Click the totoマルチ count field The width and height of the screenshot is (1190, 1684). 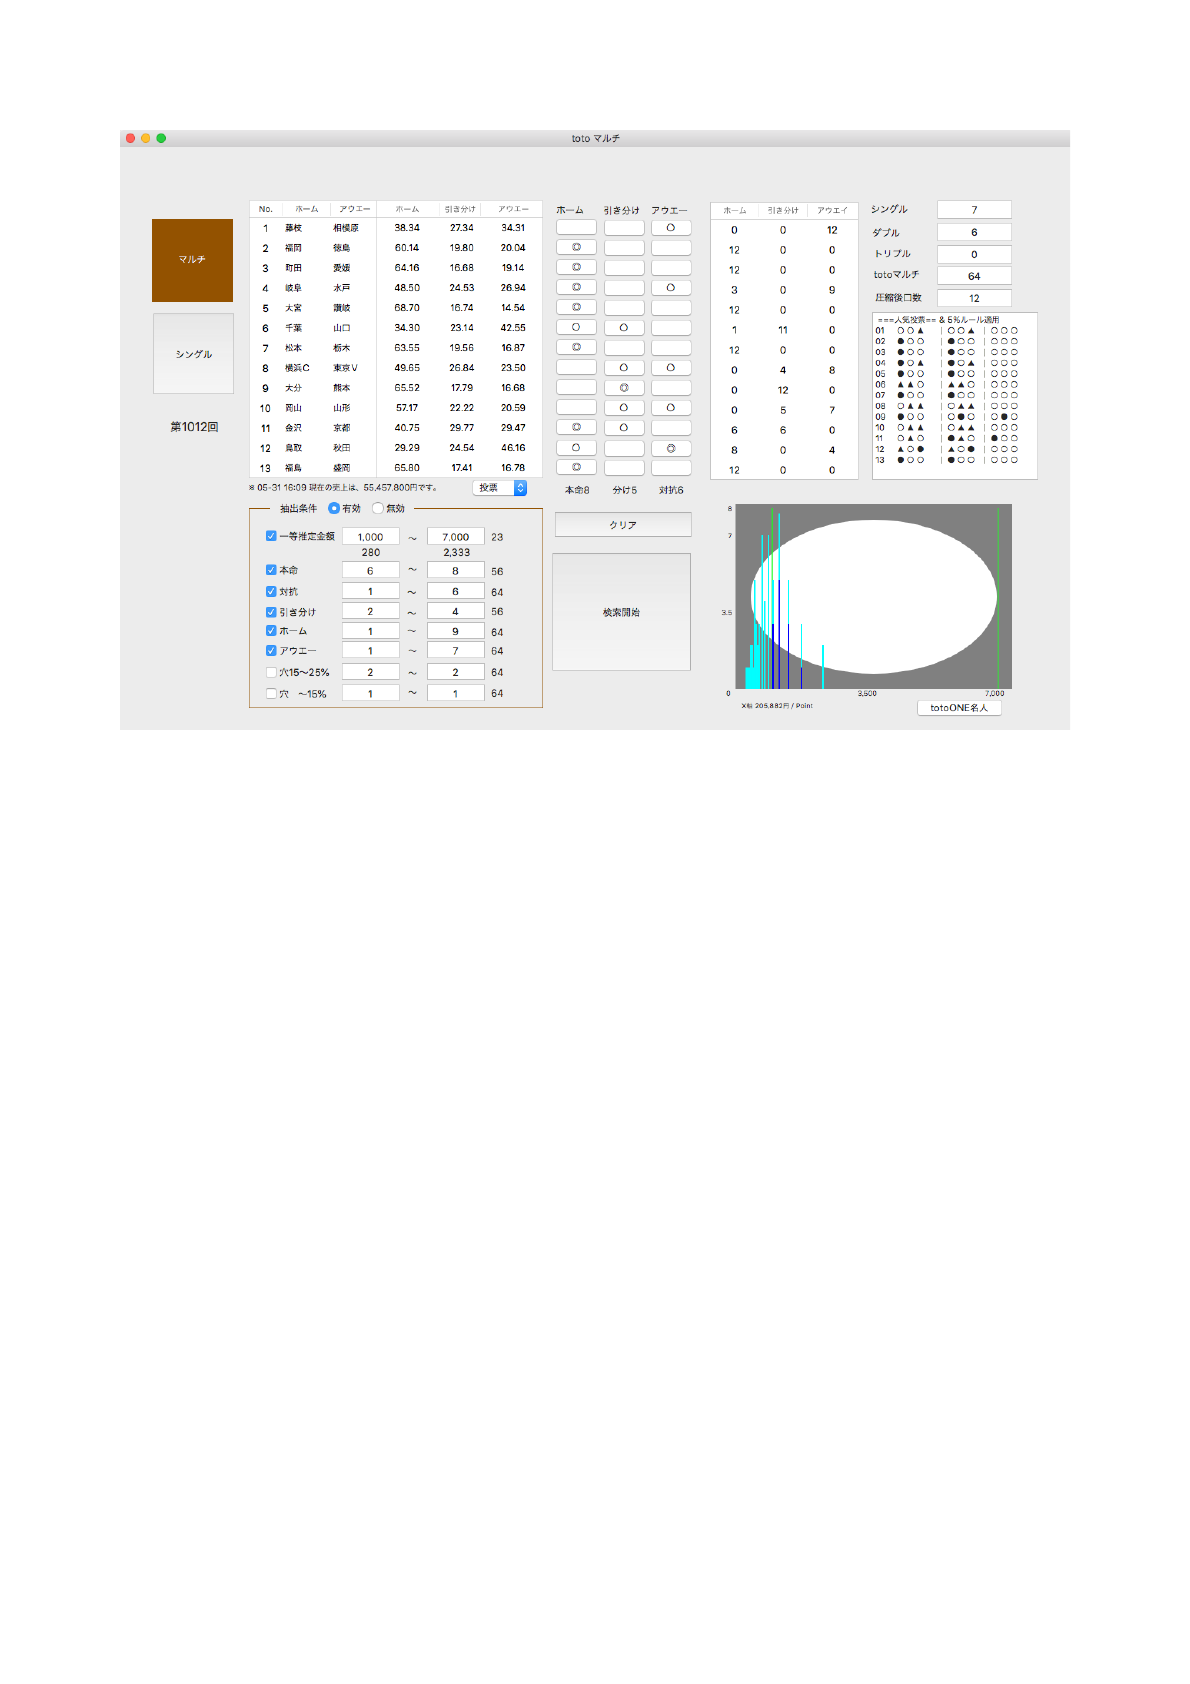point(974,276)
